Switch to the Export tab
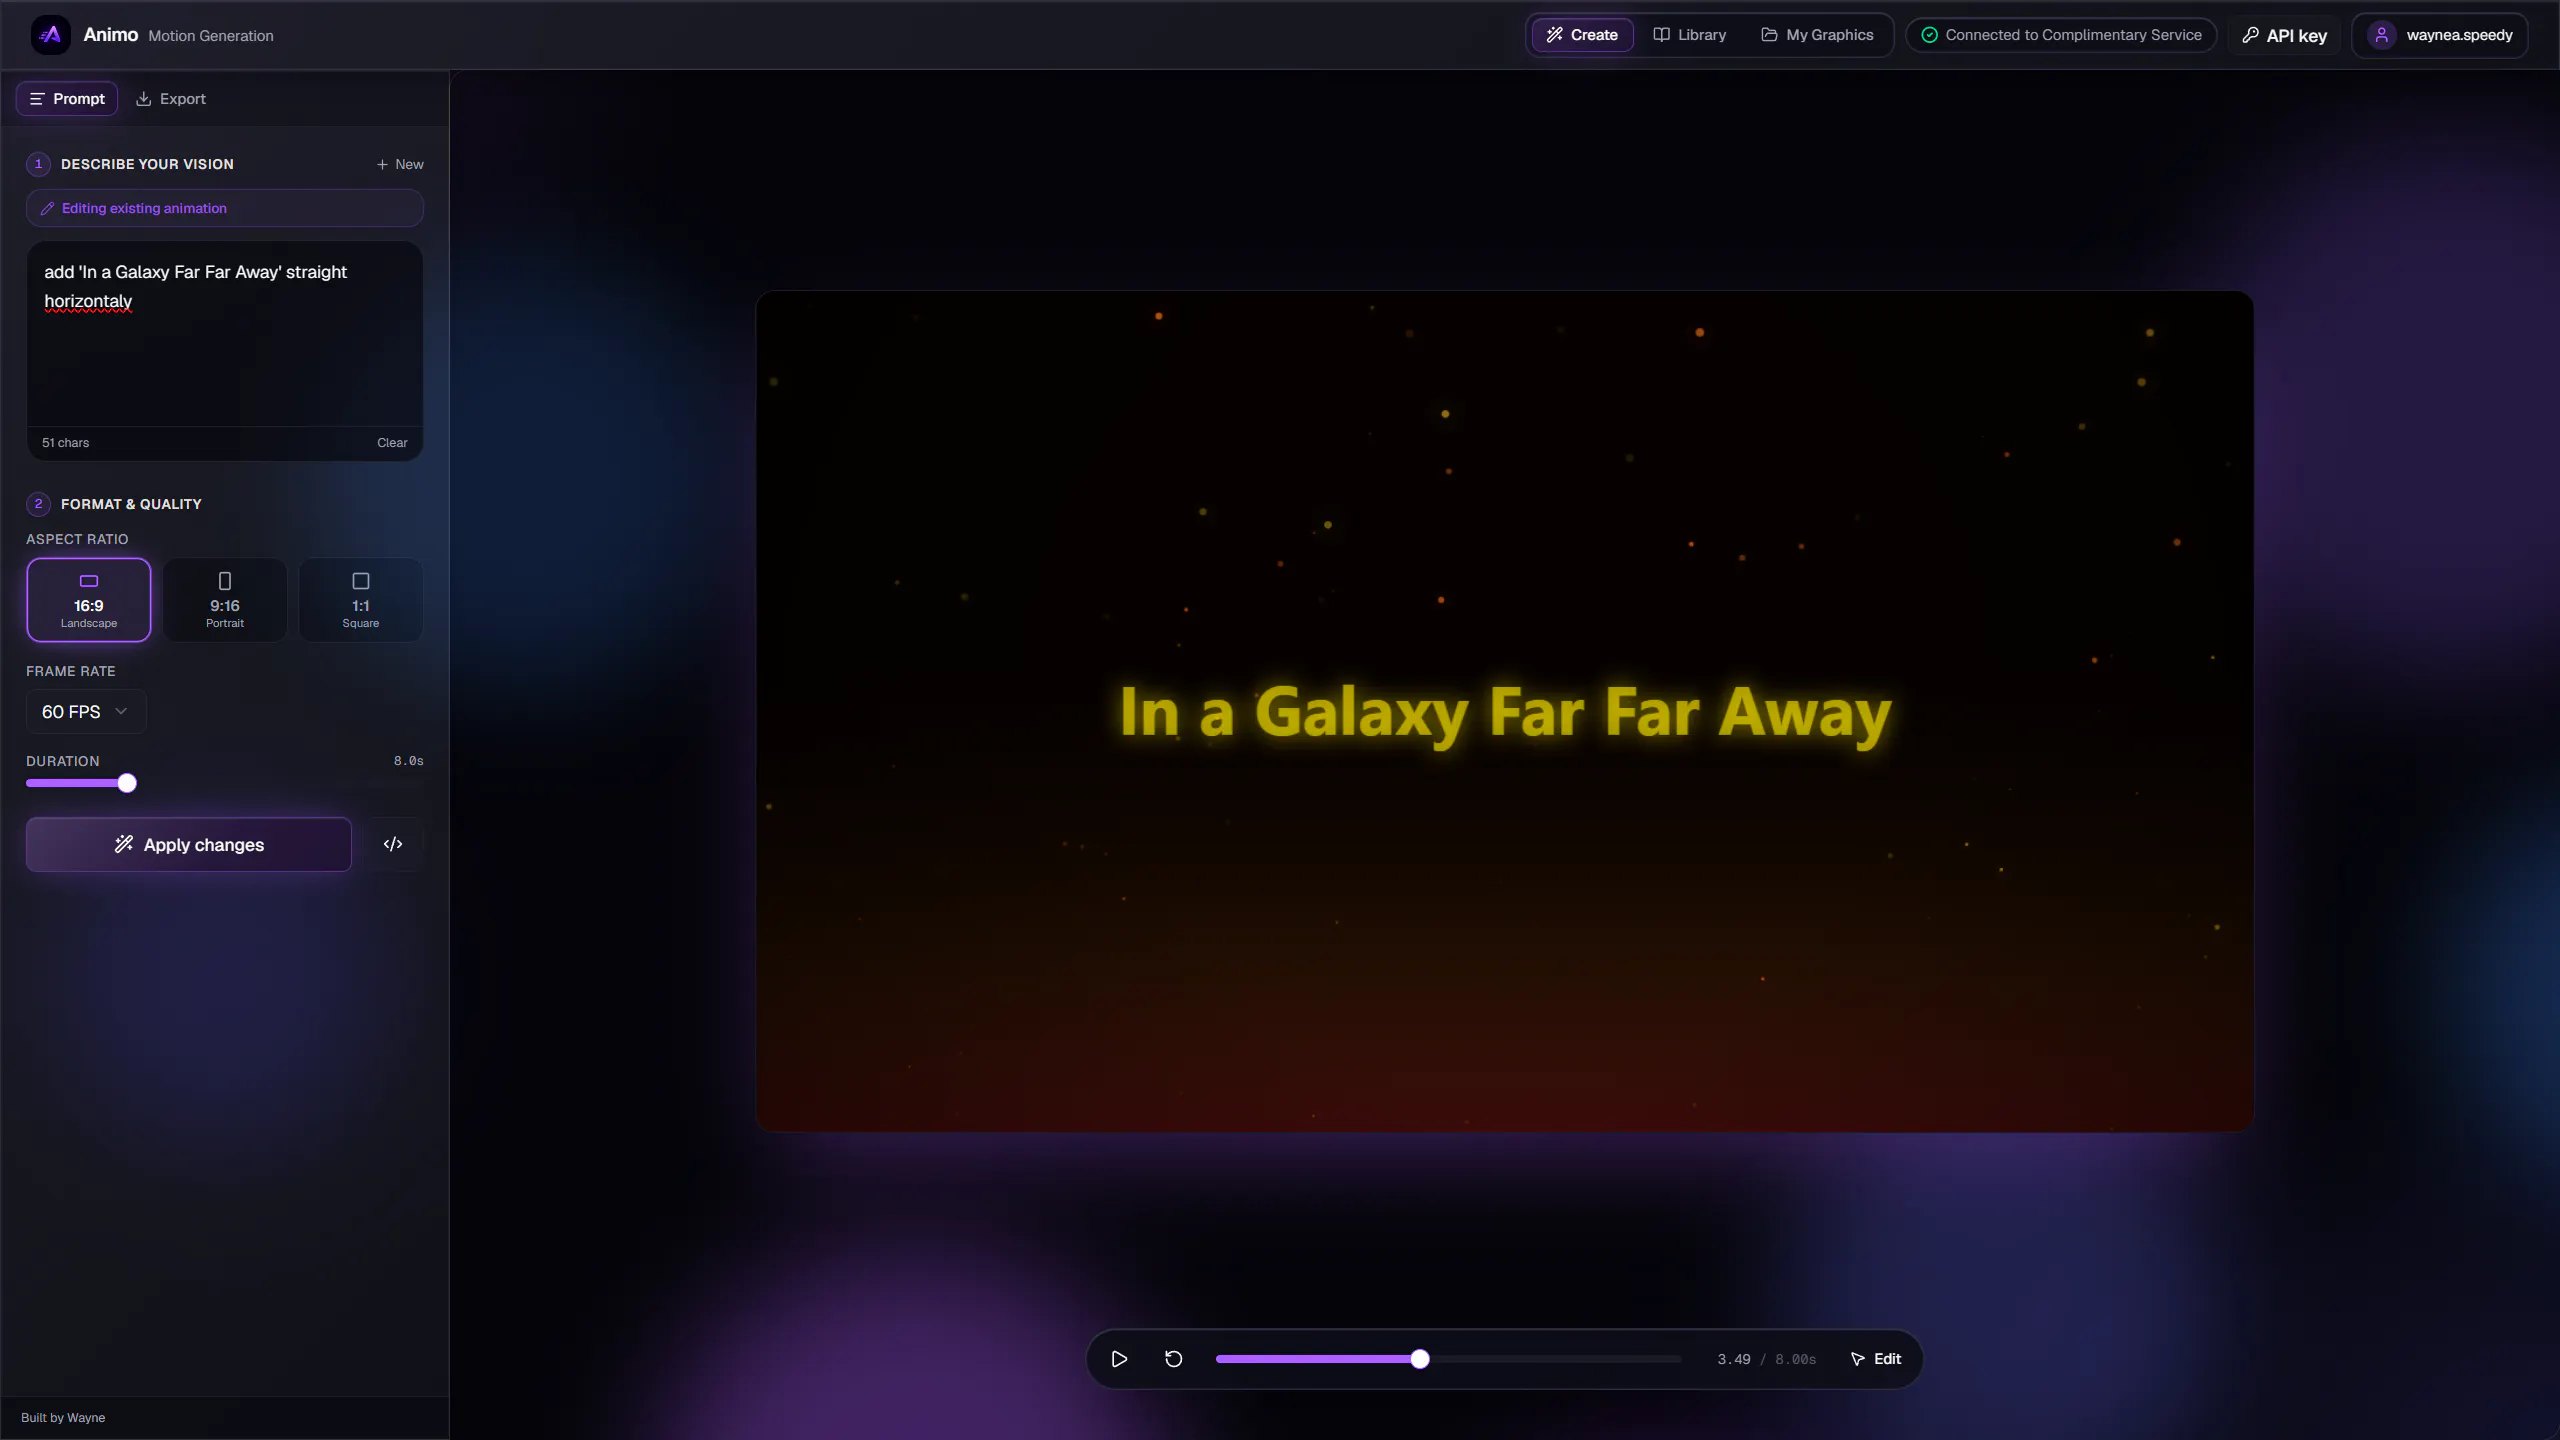The width and height of the screenshot is (2560, 1440). [x=171, y=99]
